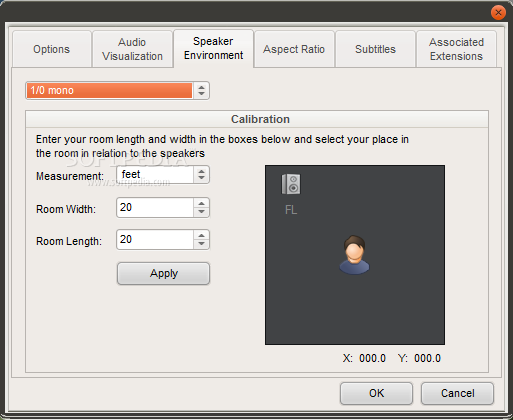Click the 1/0 mono dropdown arrows

[201, 90]
